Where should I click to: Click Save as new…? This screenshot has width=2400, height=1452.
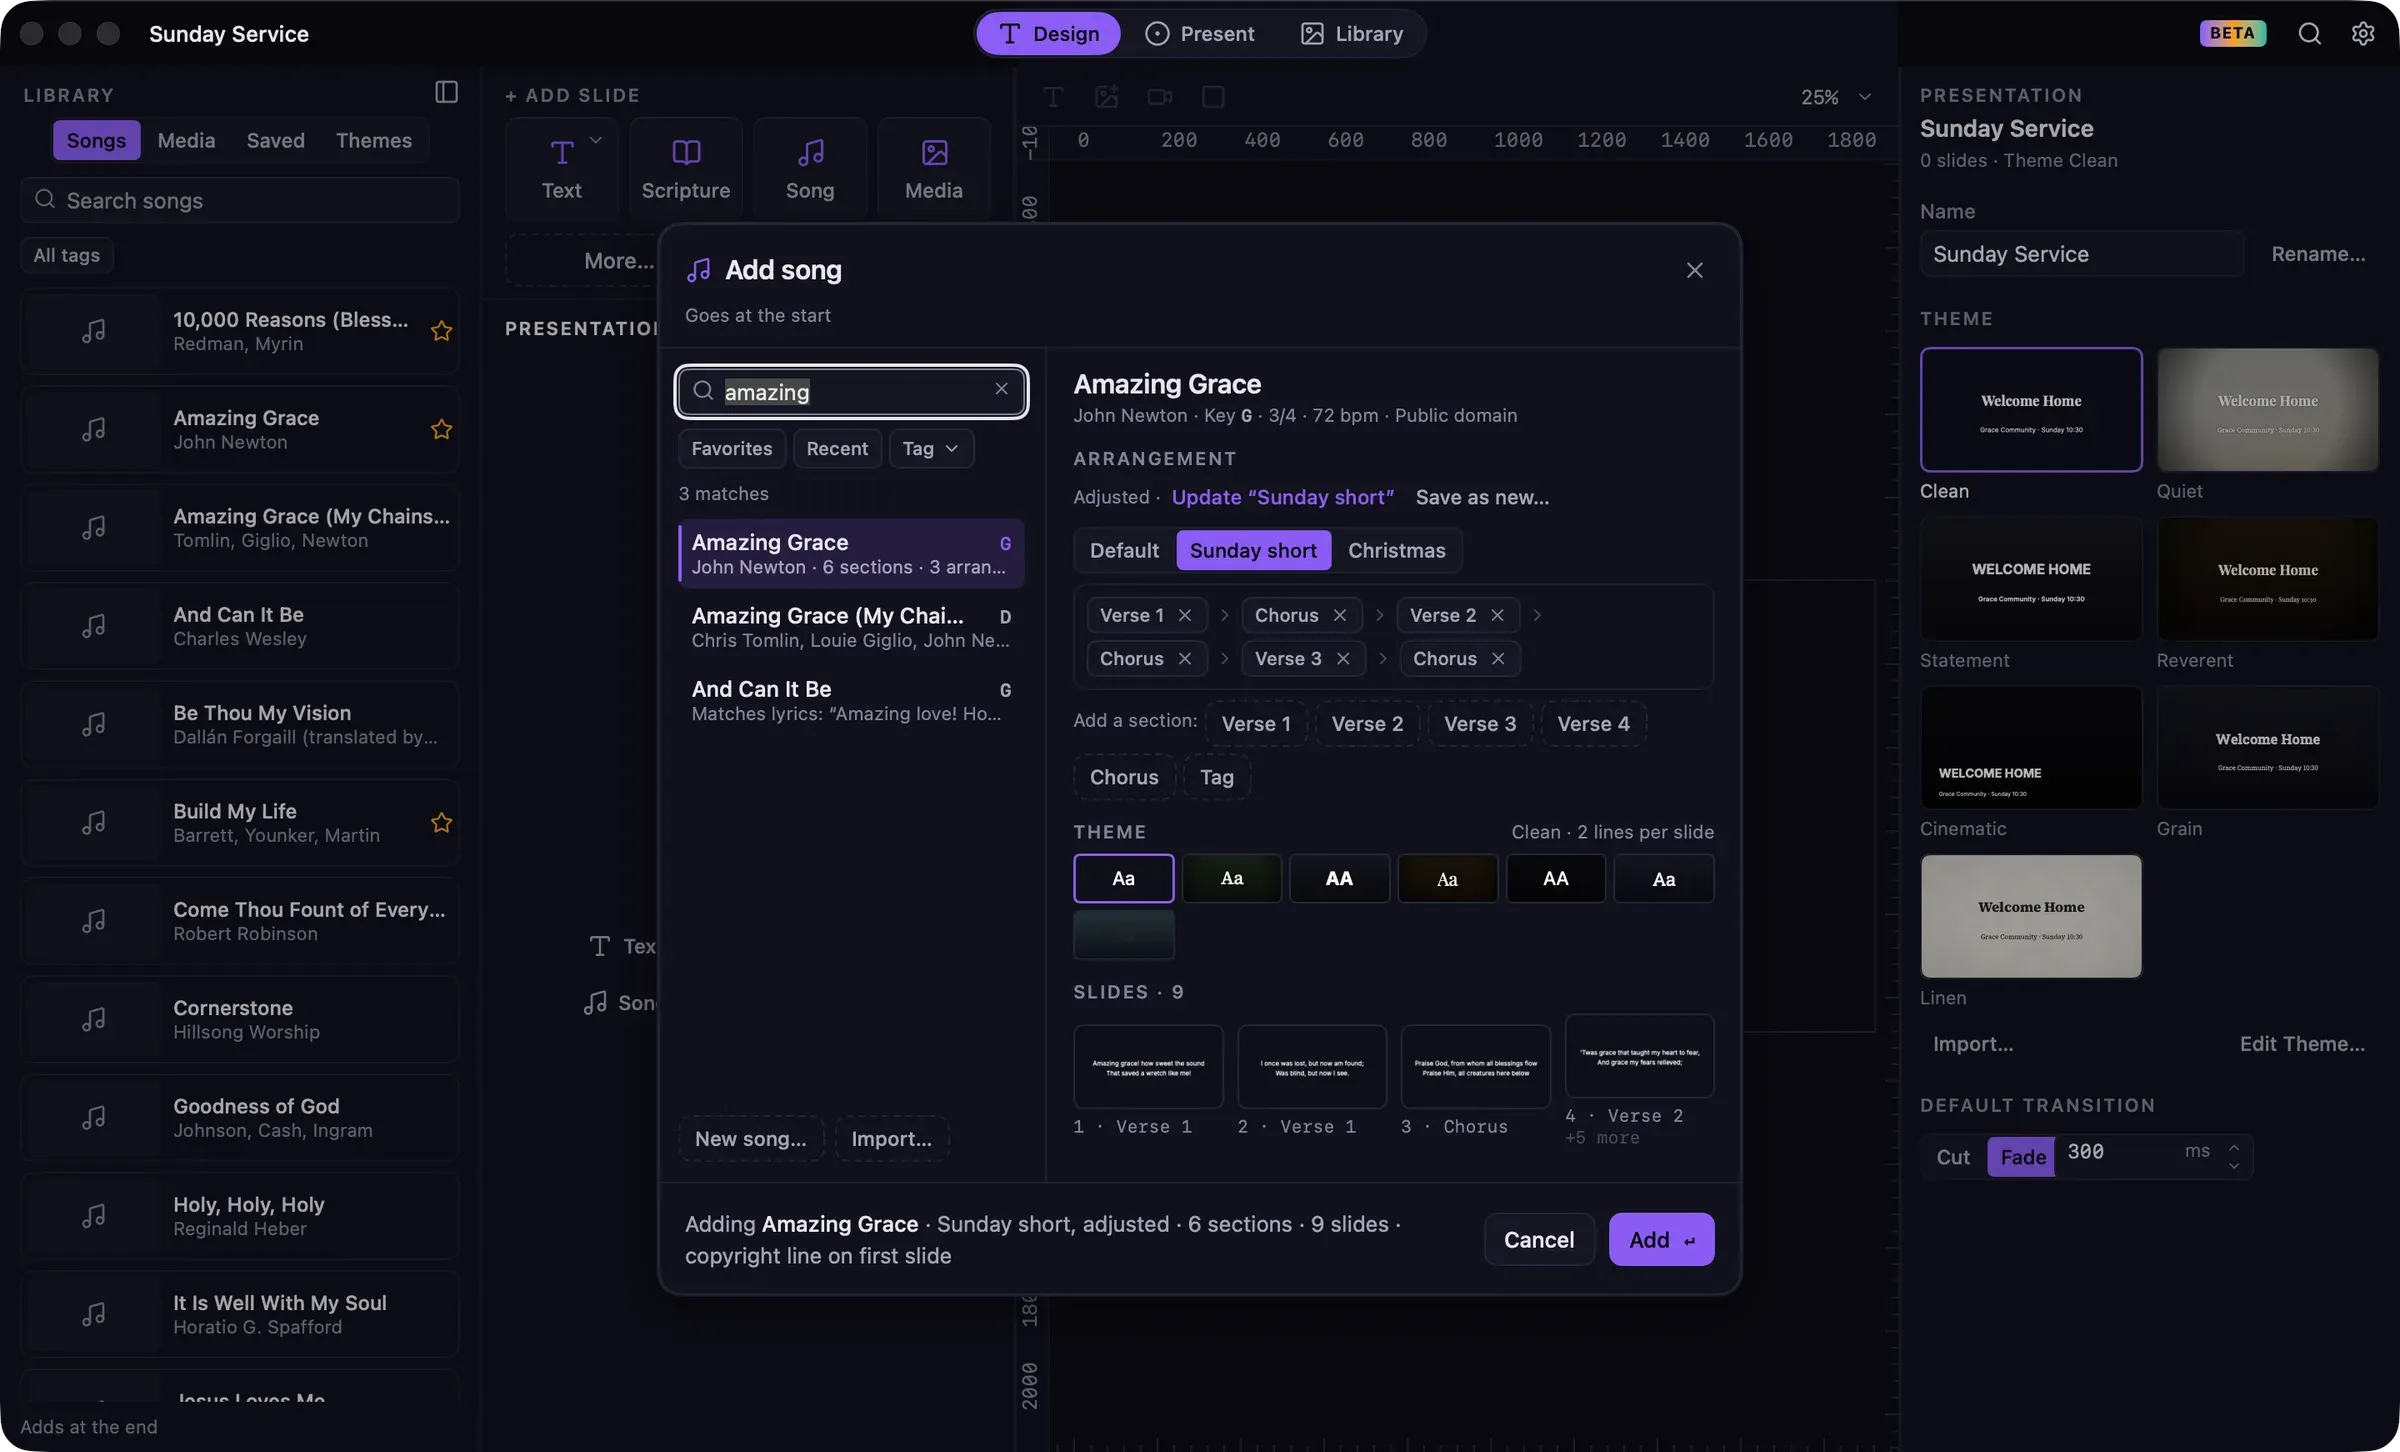[x=1482, y=497]
